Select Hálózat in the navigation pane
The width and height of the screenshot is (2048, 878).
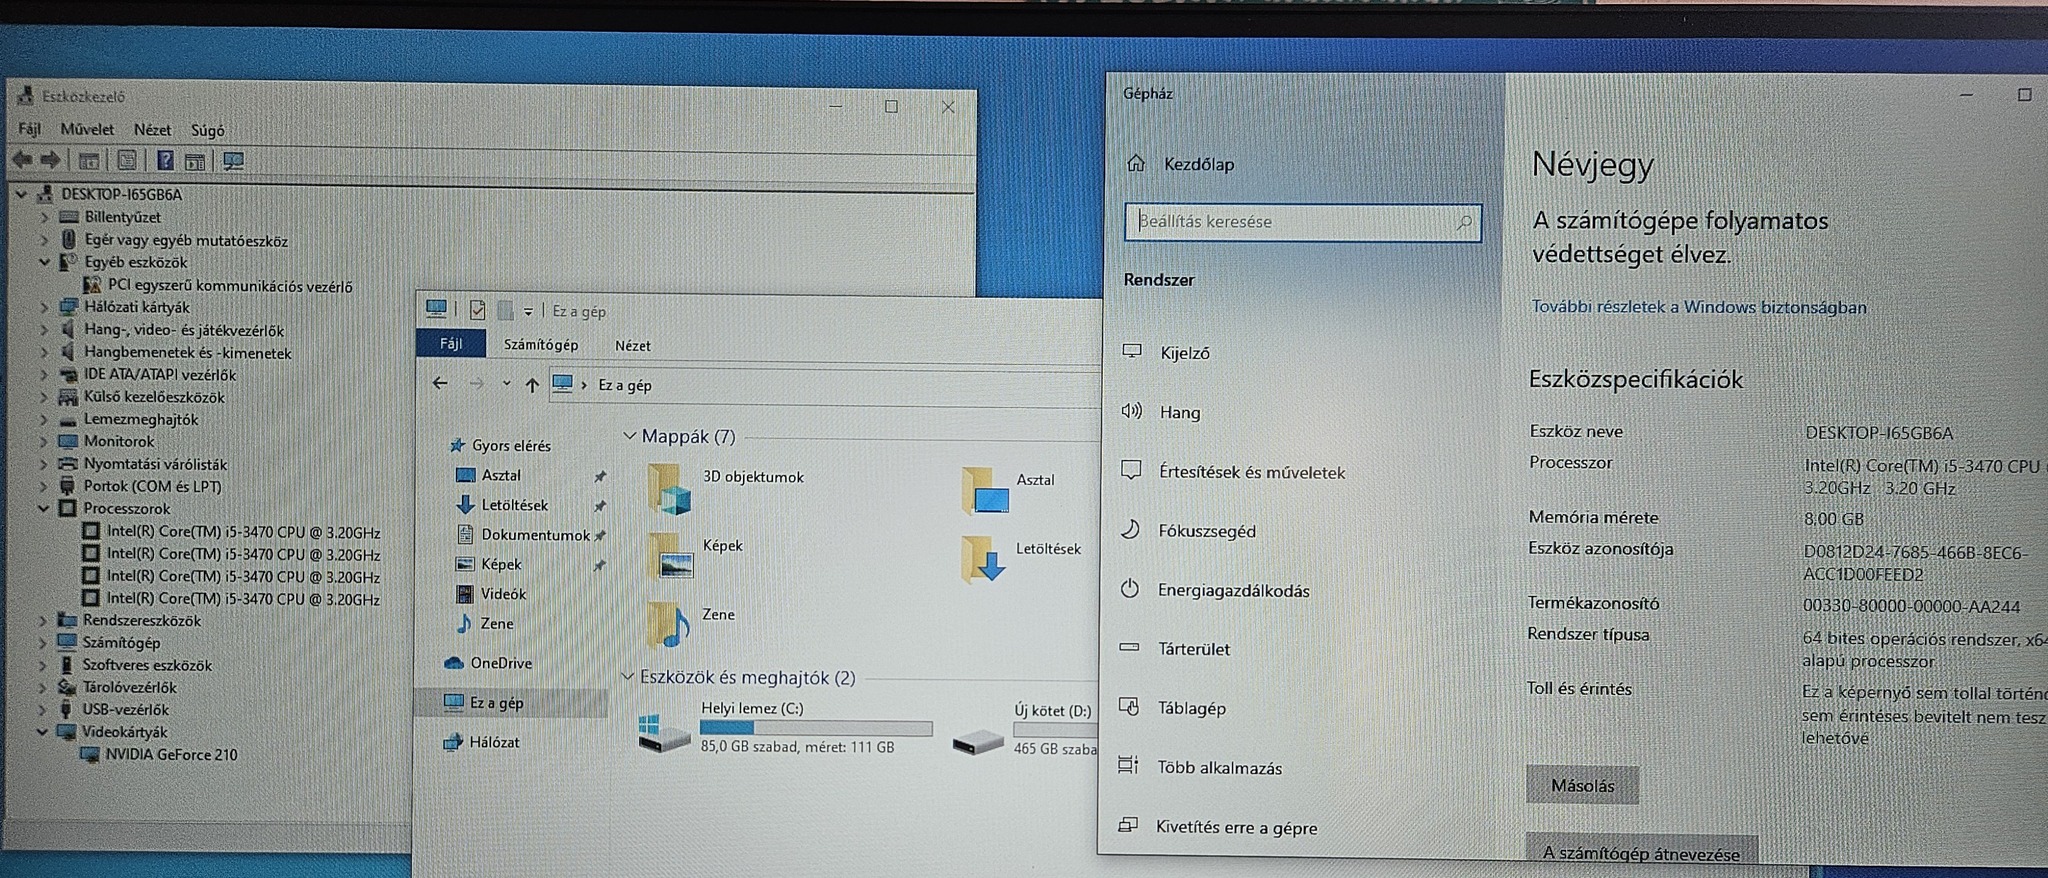494,741
